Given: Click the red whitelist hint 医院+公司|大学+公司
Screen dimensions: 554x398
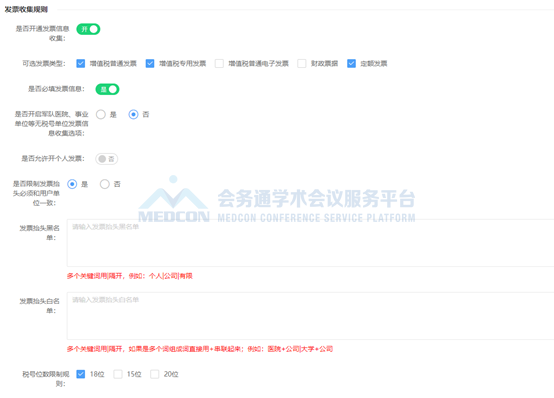Looking at the screenshot, I should (x=200, y=349).
